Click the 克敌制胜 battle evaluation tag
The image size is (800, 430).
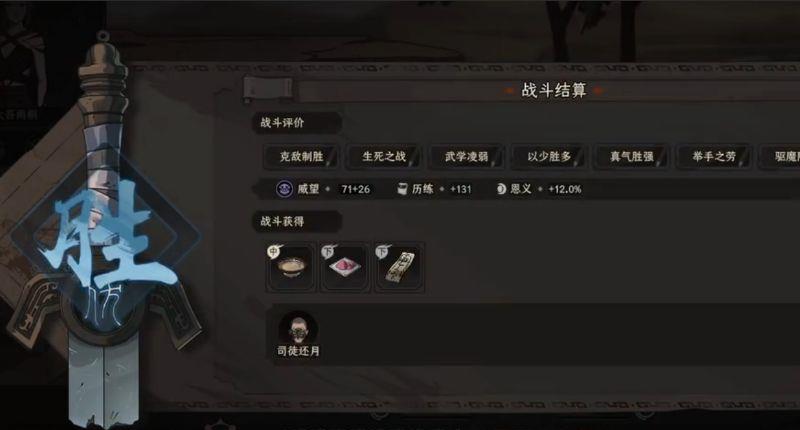click(x=301, y=157)
